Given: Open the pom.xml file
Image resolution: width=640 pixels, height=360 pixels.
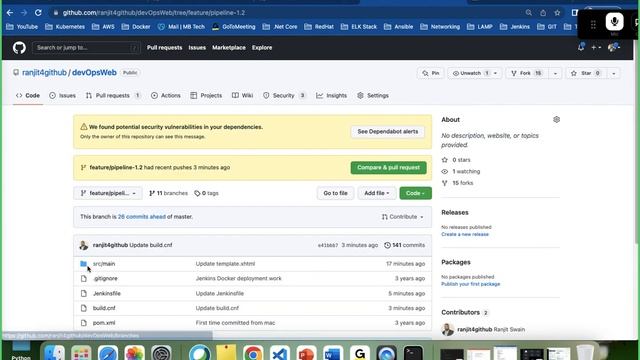Looking at the screenshot, I should pos(104,323).
